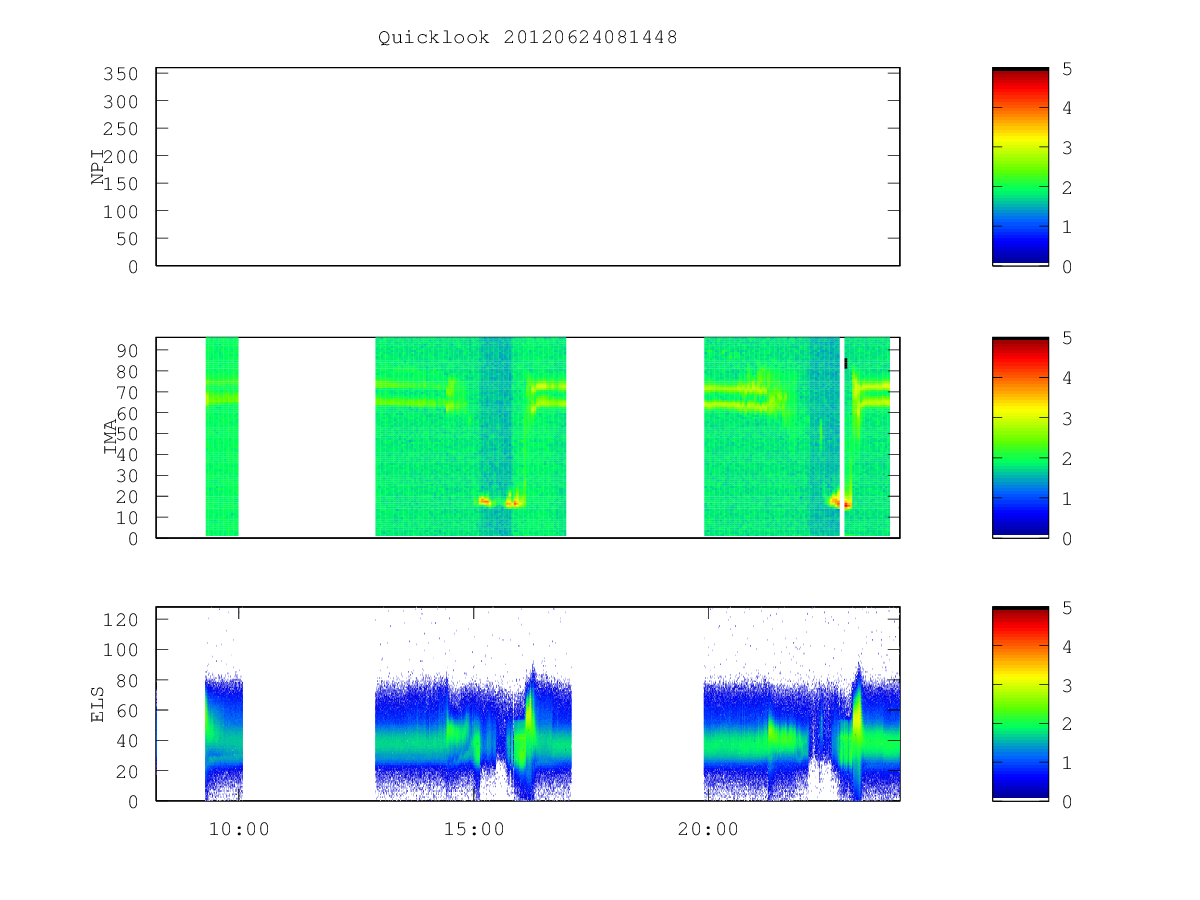Click the 20 tick on ELS axis

coord(128,771)
